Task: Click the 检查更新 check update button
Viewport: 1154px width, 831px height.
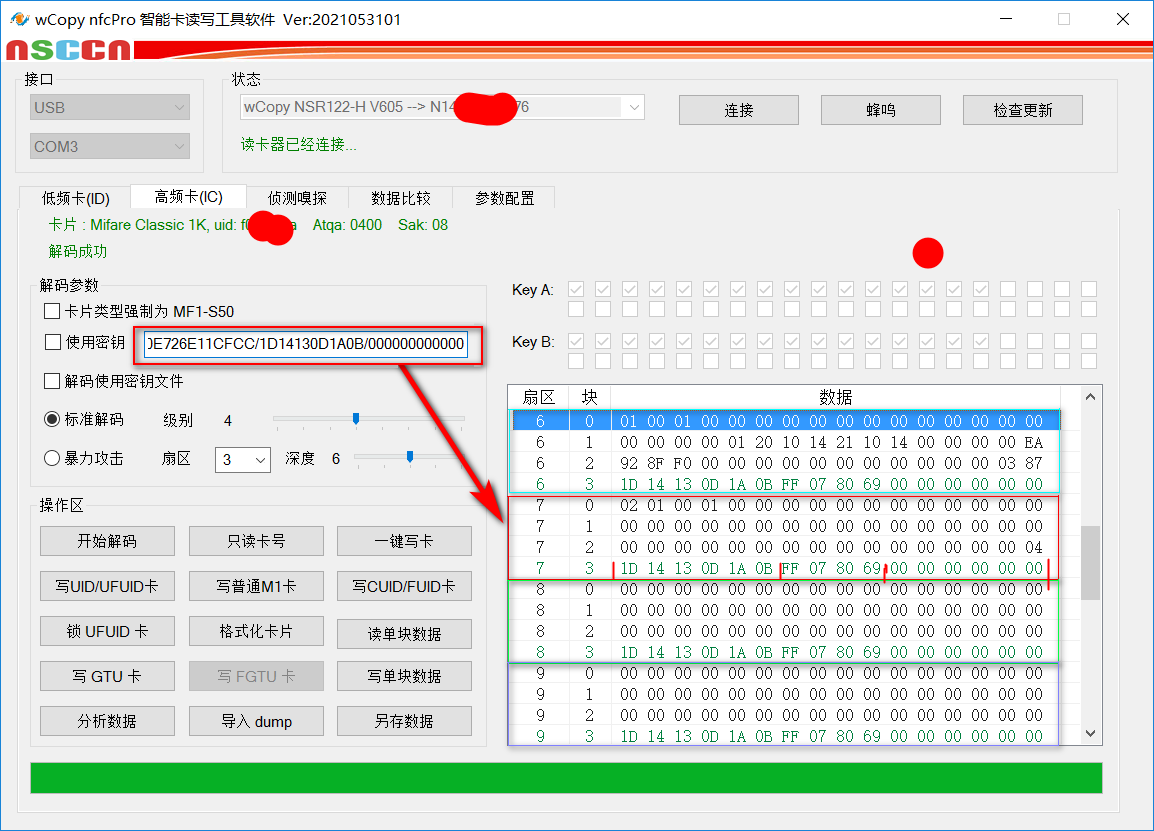Action: [1022, 110]
